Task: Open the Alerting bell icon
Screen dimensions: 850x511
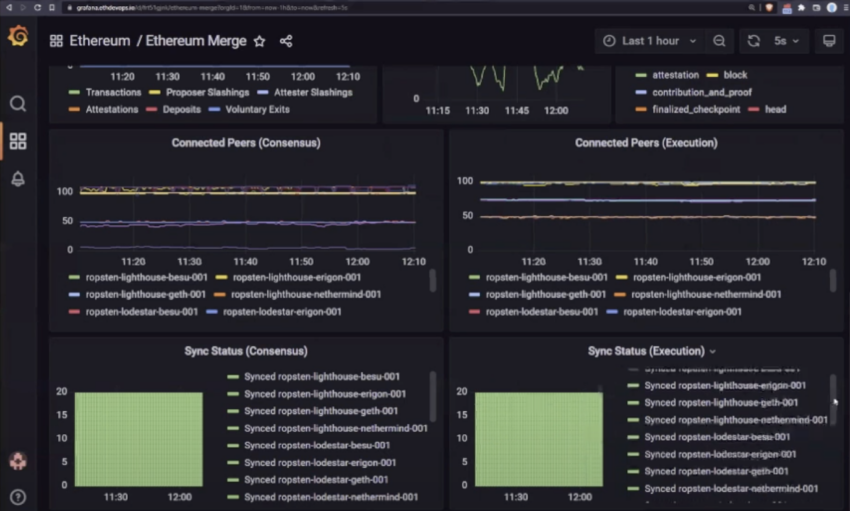Action: click(18, 179)
